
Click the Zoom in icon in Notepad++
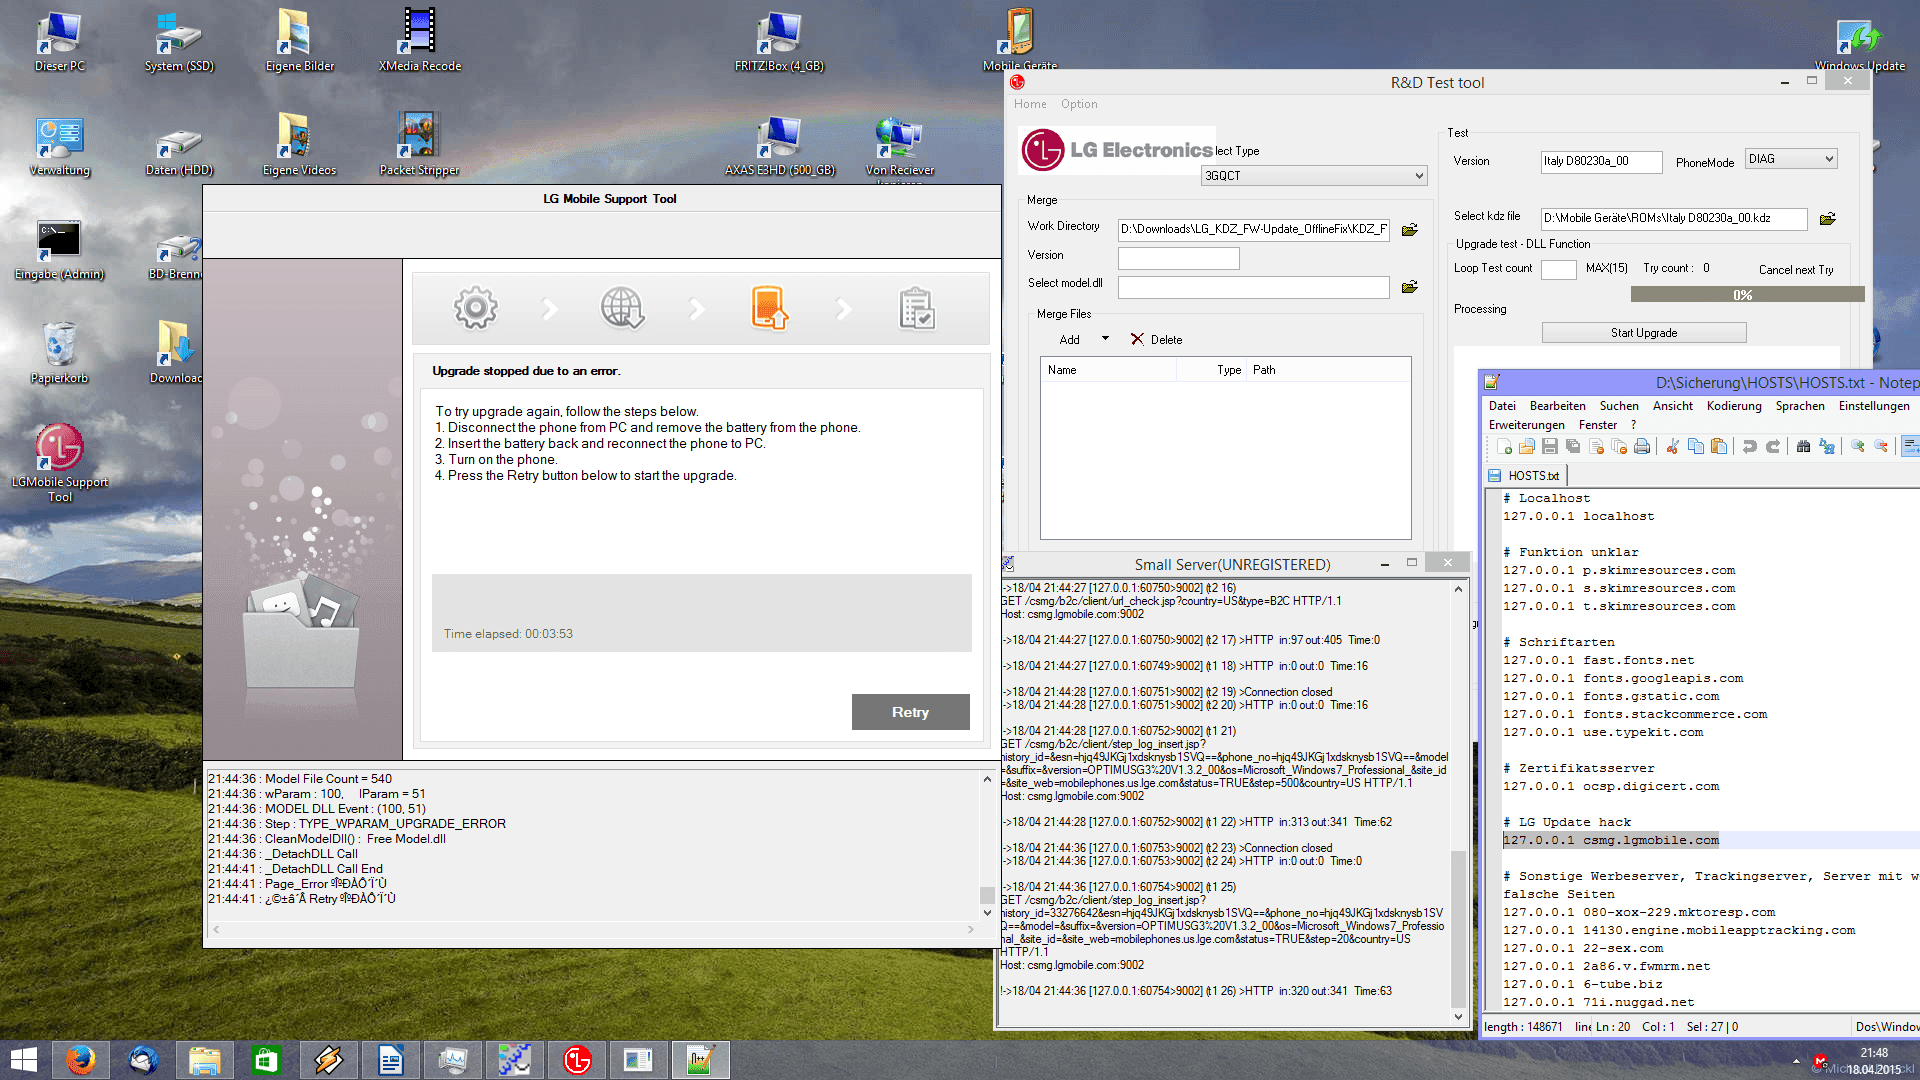[x=1858, y=446]
